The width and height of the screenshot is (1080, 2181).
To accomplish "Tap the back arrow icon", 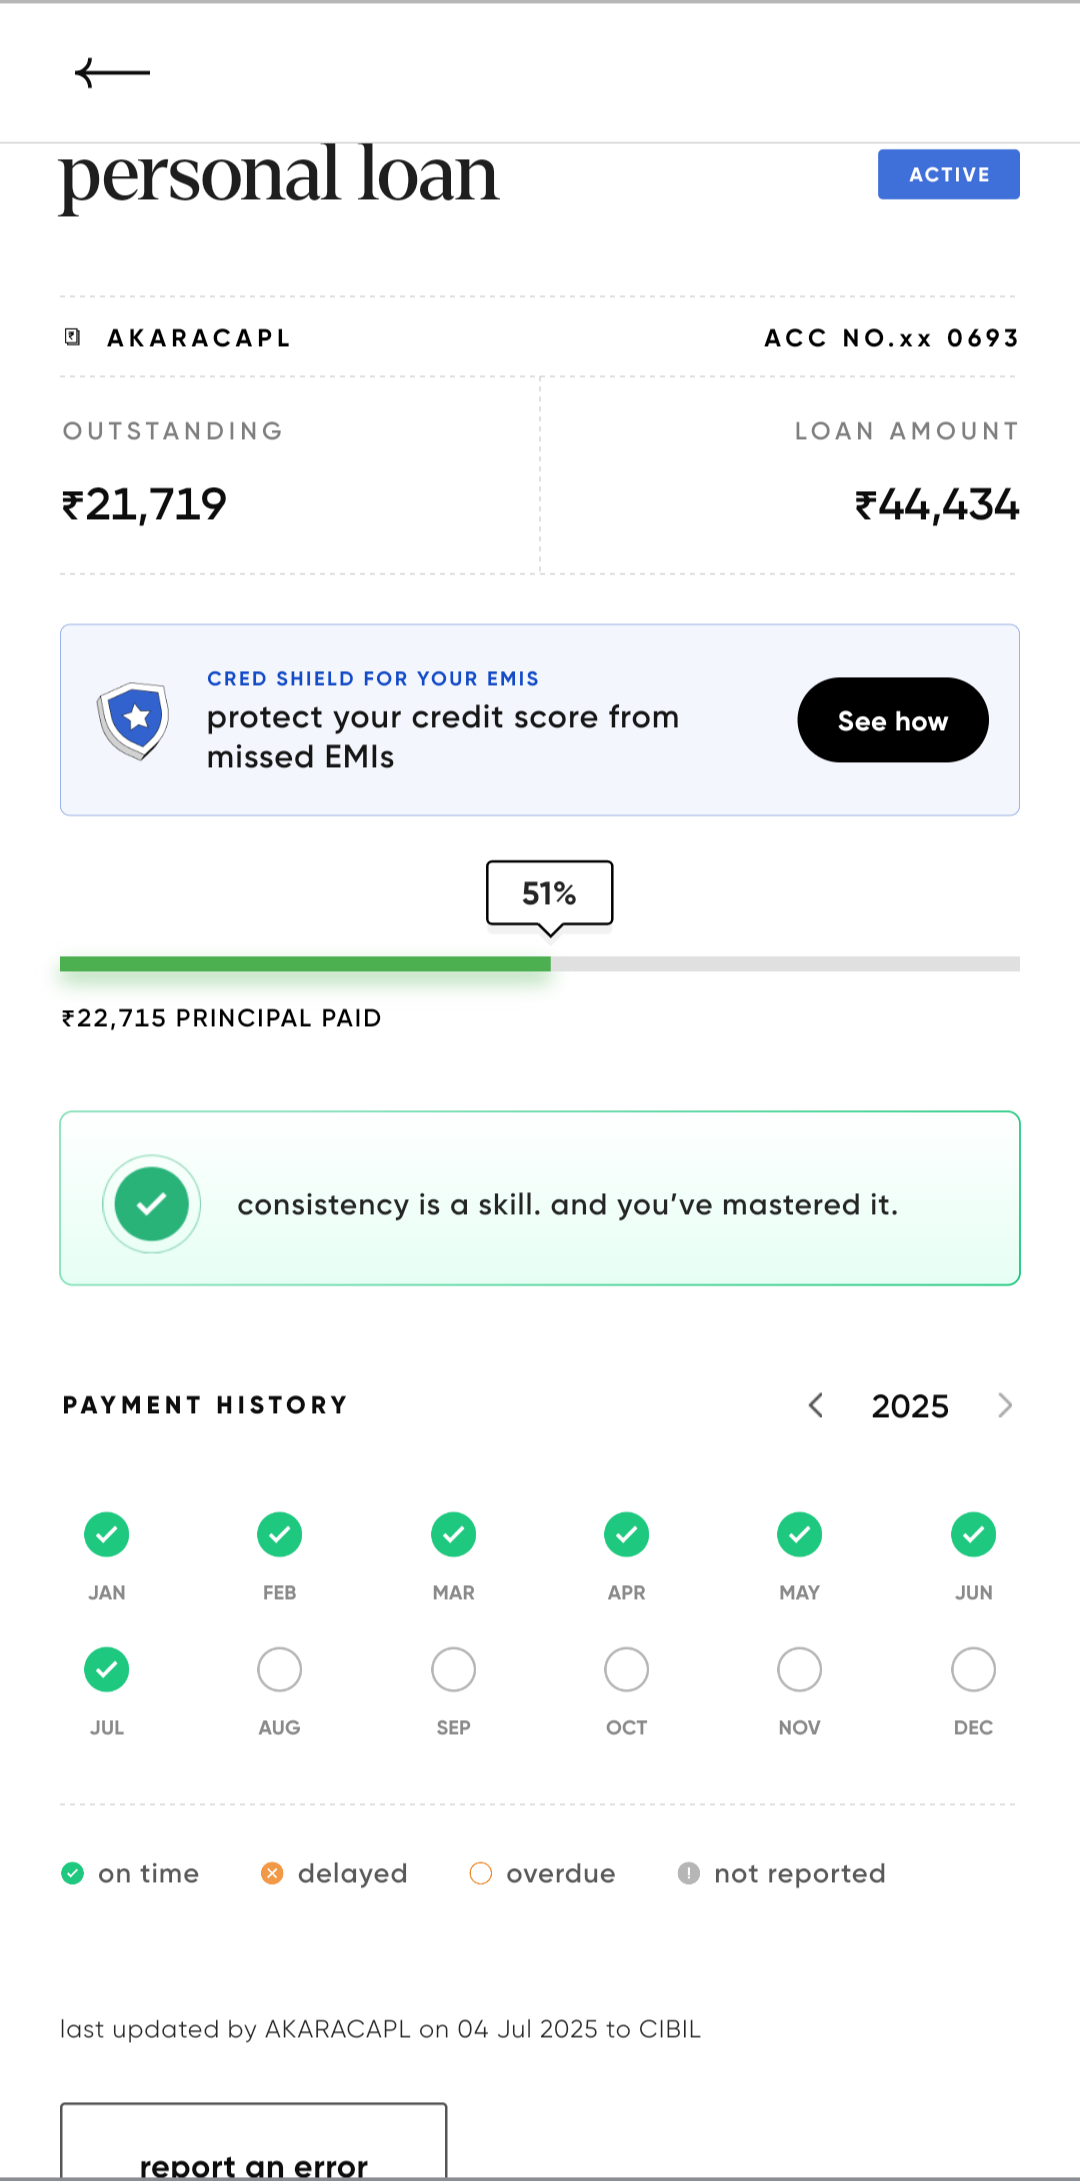I will 112,73.
